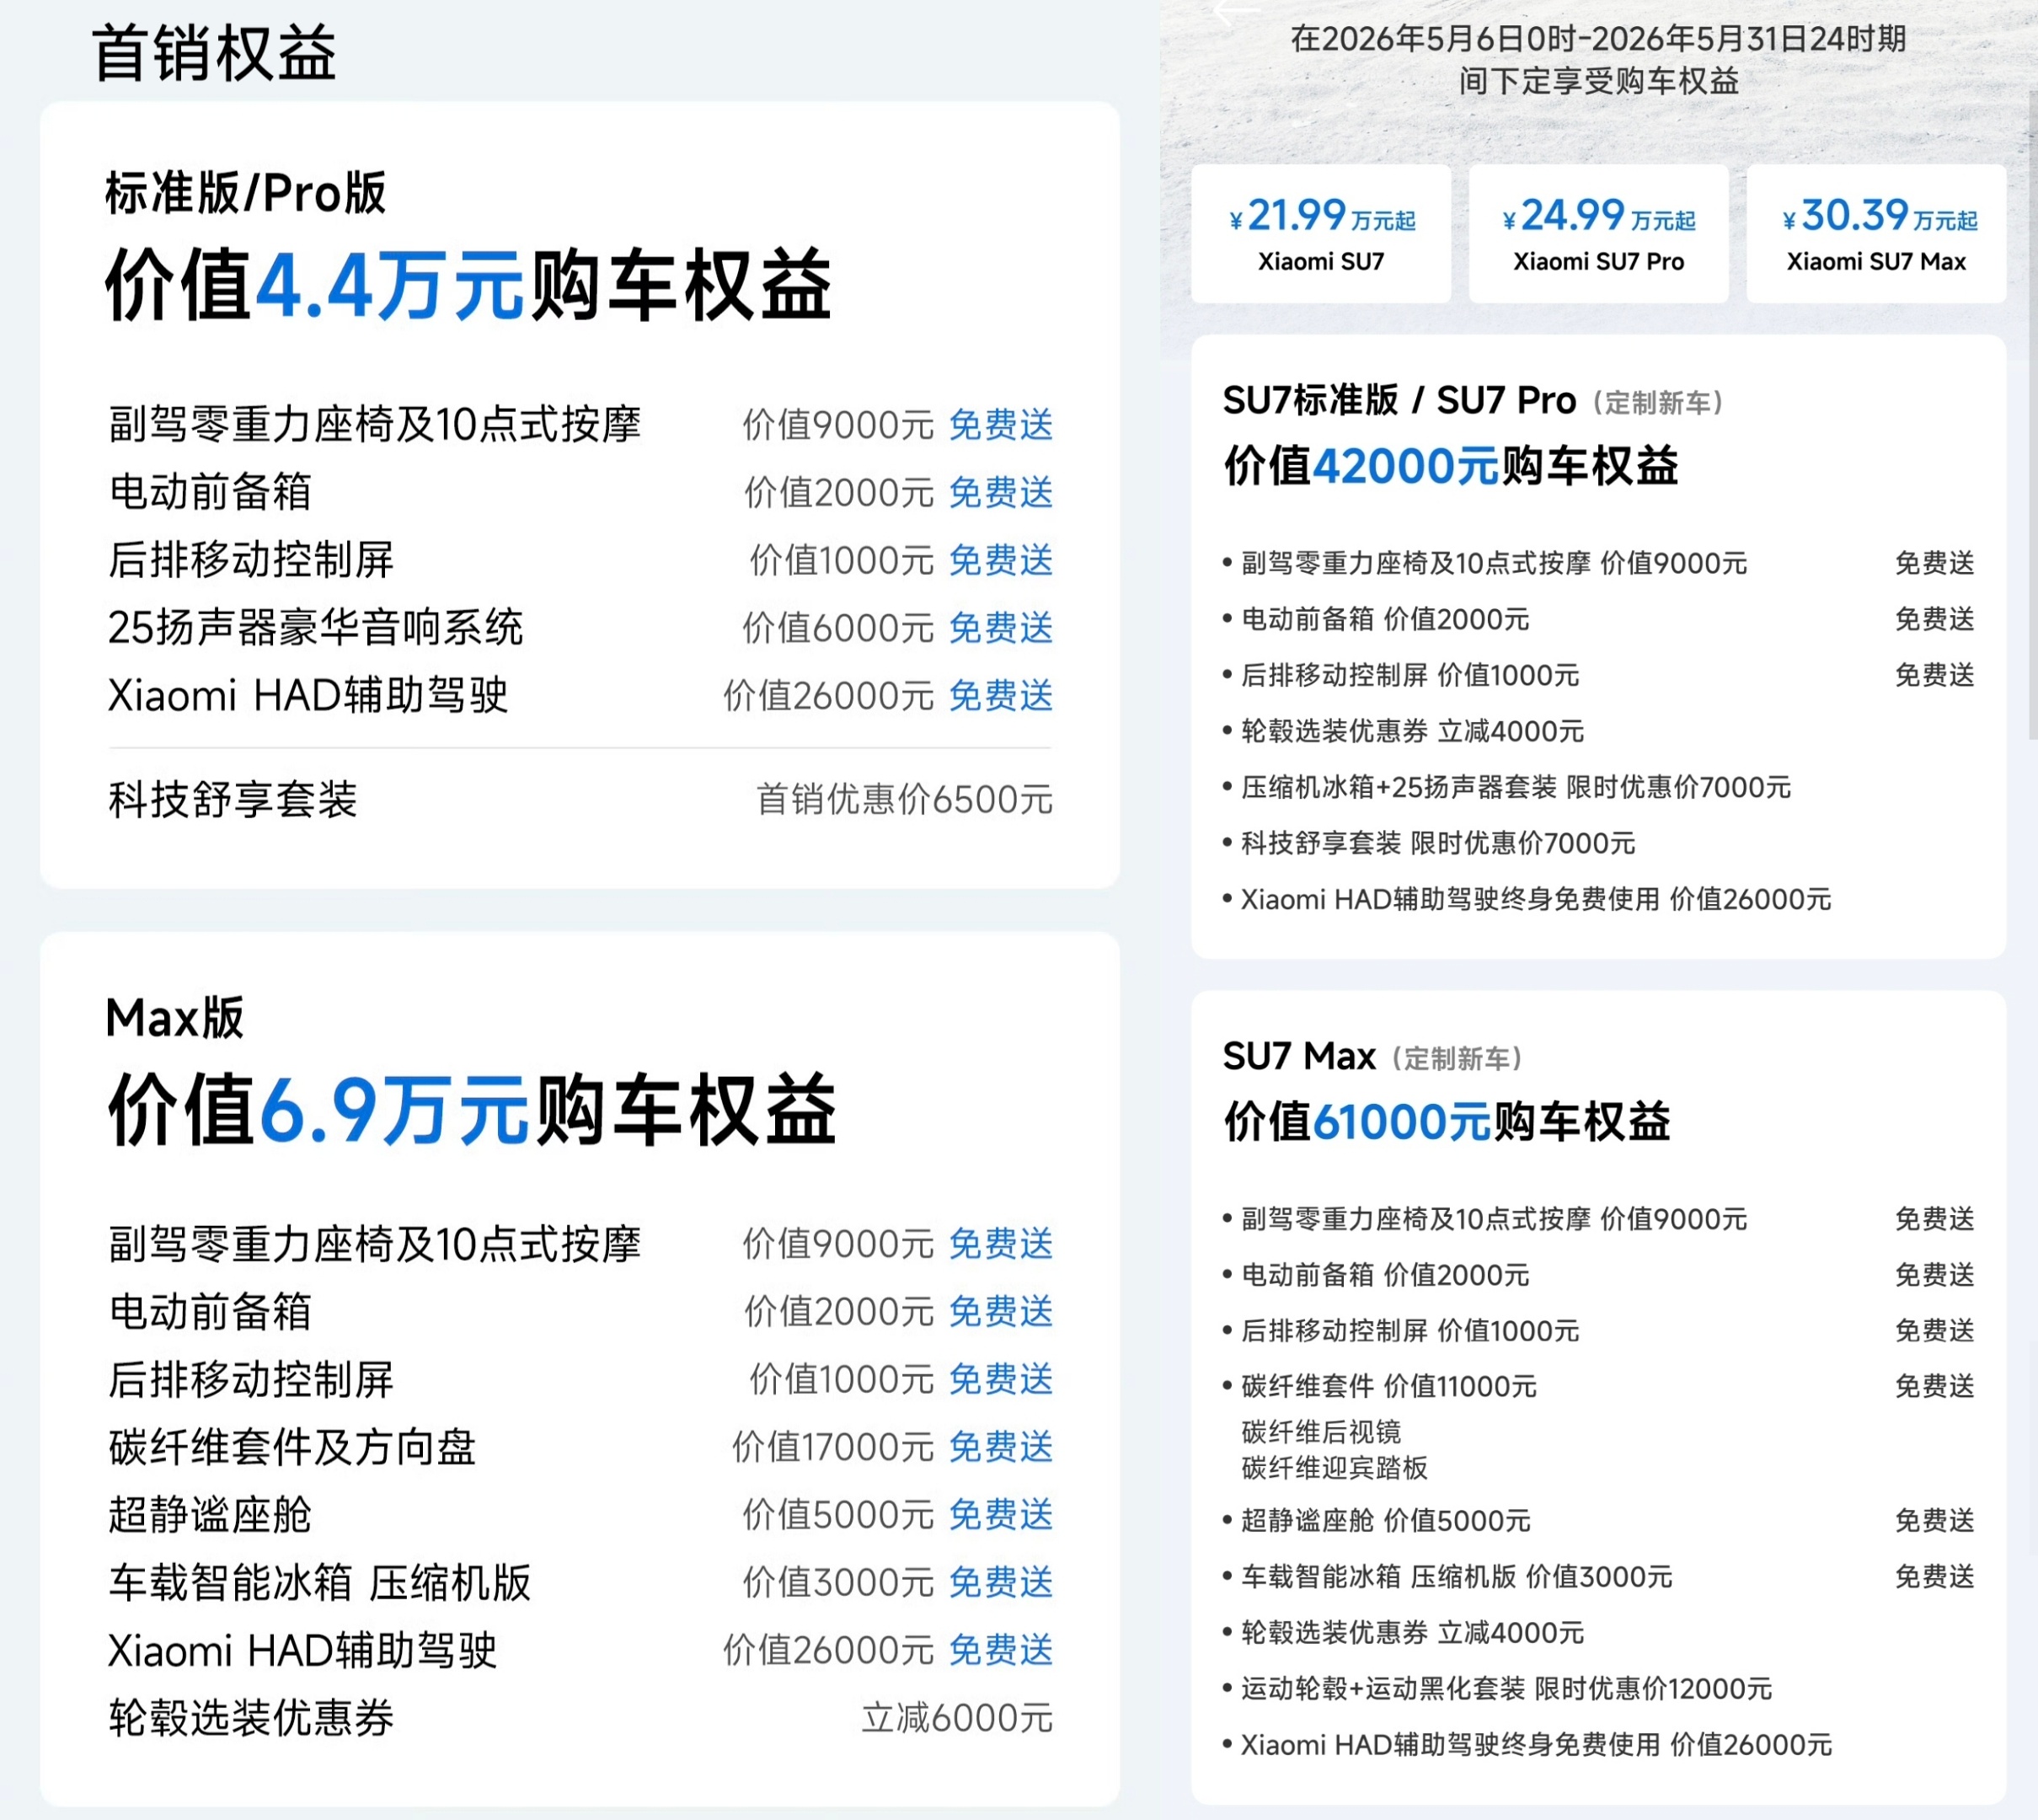
Task: Click 免费送 beside 碳纤维套件 价值11000元
Action: (1935, 1386)
